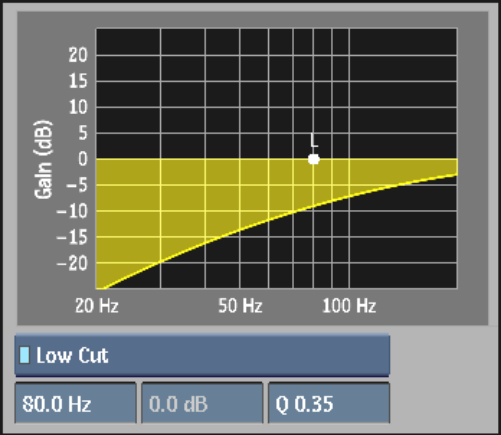This screenshot has width=501, height=435.
Task: Click the white L filter handle
Action: (314, 159)
